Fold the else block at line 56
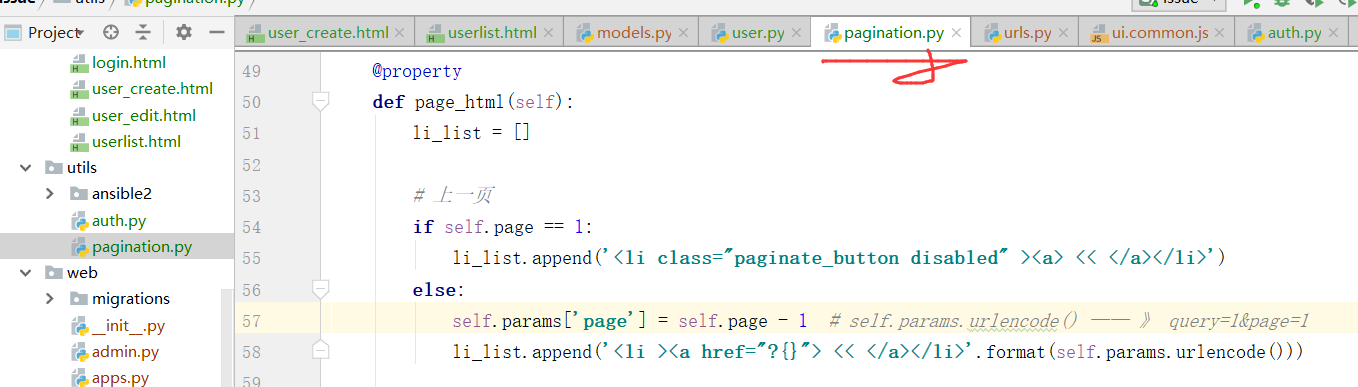Image resolution: width=1358 pixels, height=387 pixels. pyautogui.click(x=320, y=288)
